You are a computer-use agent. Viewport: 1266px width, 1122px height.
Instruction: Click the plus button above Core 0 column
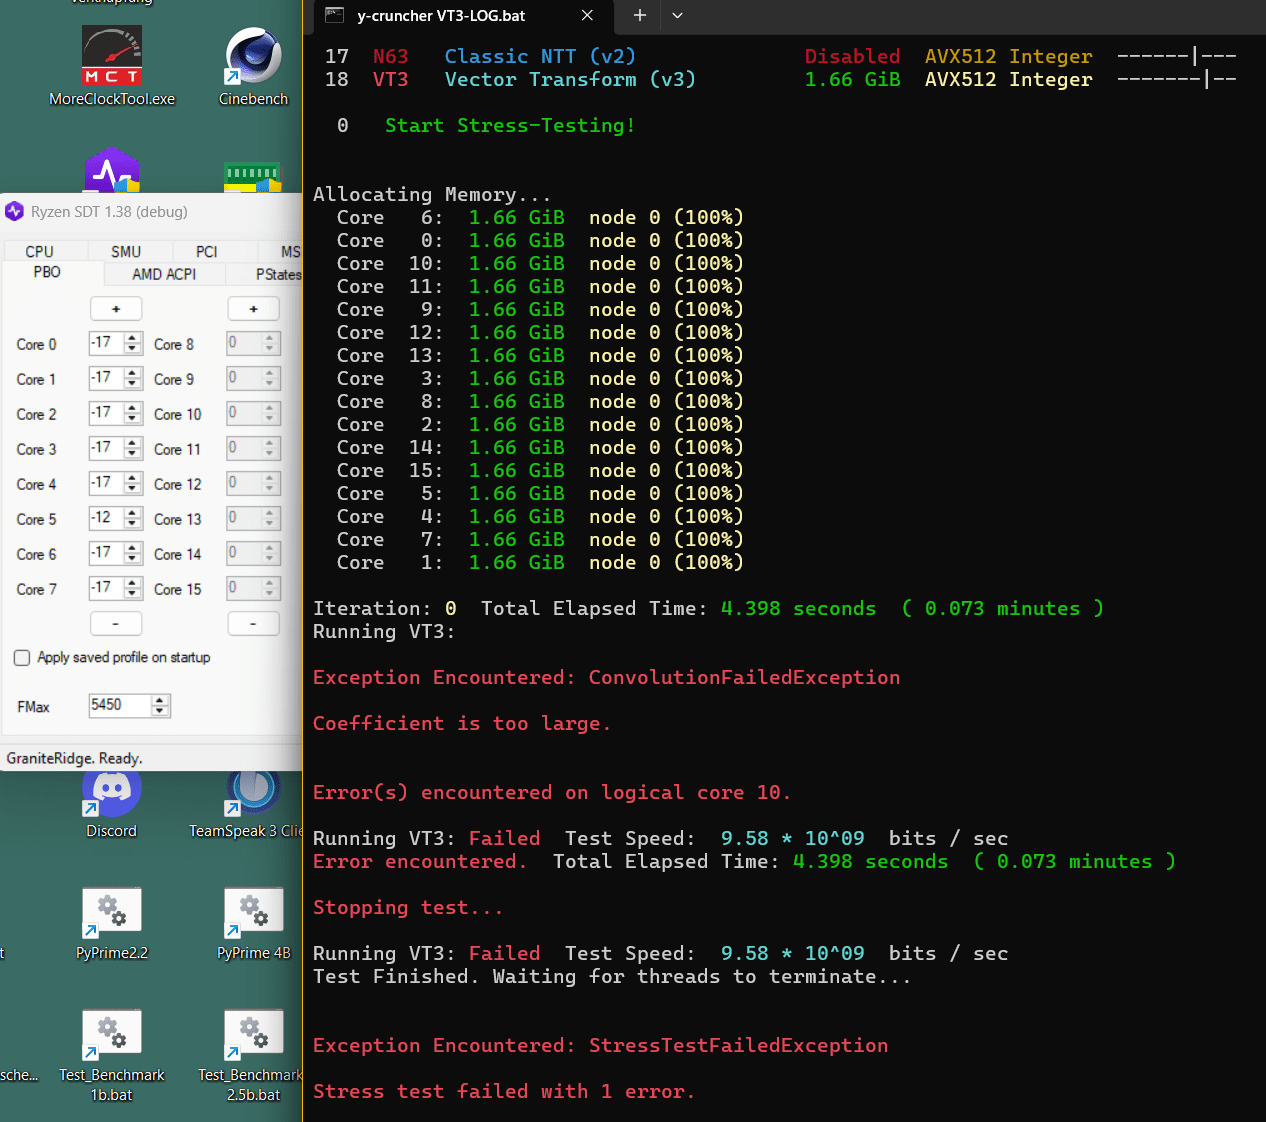click(116, 309)
